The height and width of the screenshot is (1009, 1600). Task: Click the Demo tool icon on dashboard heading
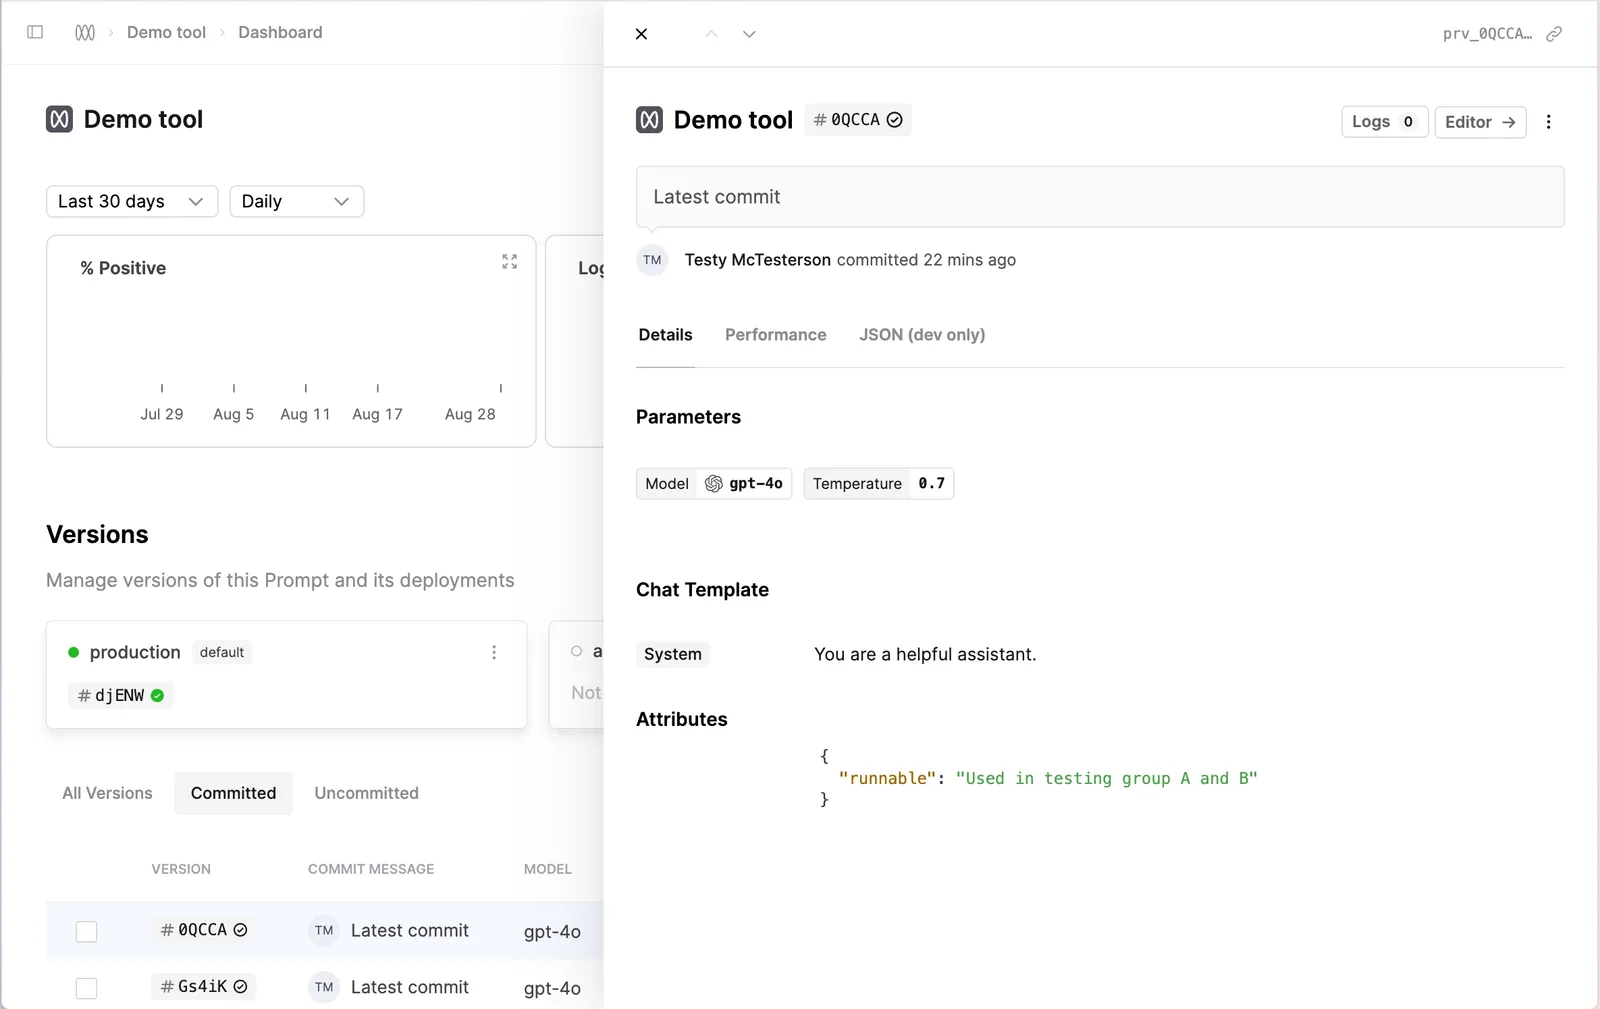pos(59,119)
